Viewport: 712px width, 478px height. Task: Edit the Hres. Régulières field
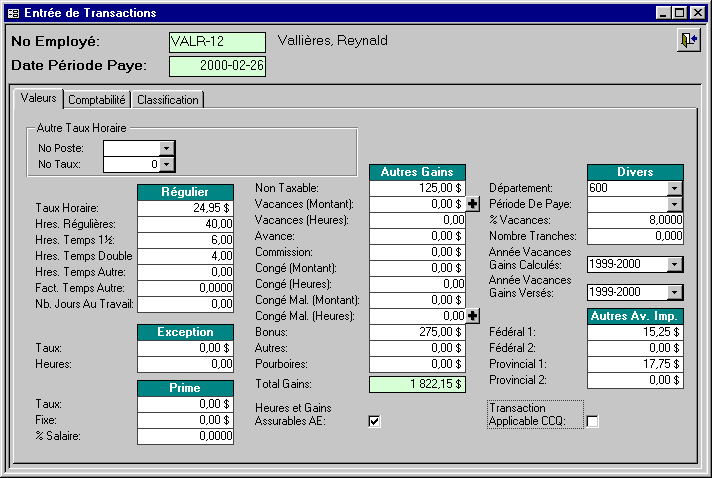point(185,224)
